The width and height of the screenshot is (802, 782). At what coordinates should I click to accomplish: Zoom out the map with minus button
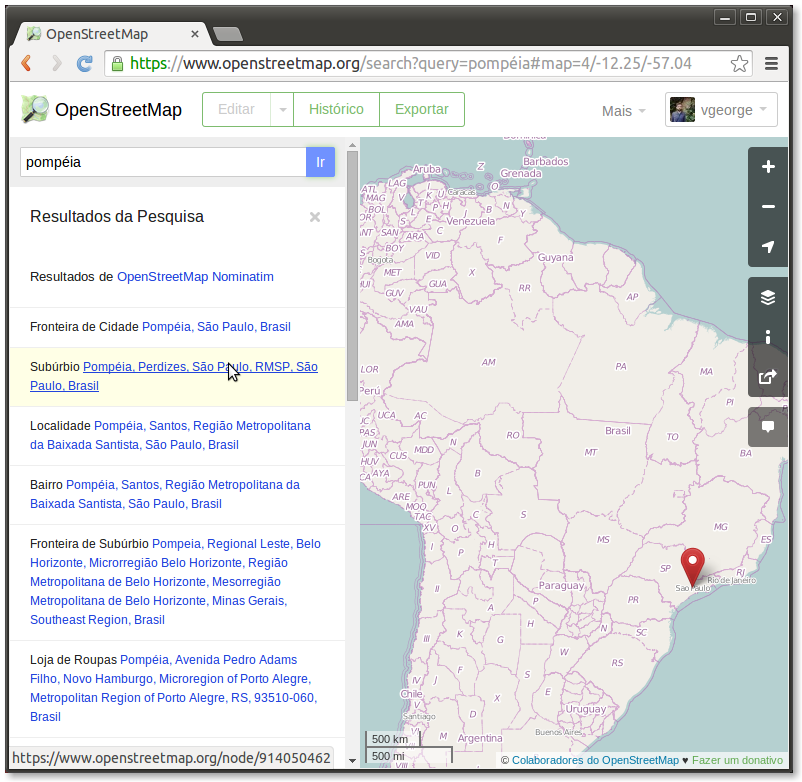(x=768, y=207)
